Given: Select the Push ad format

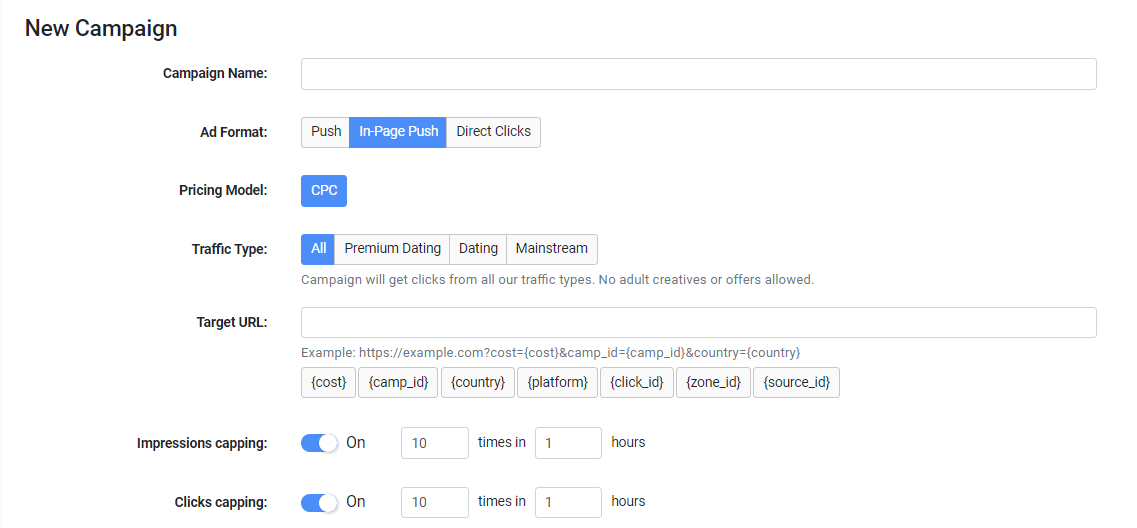Looking at the screenshot, I should click(x=325, y=132).
